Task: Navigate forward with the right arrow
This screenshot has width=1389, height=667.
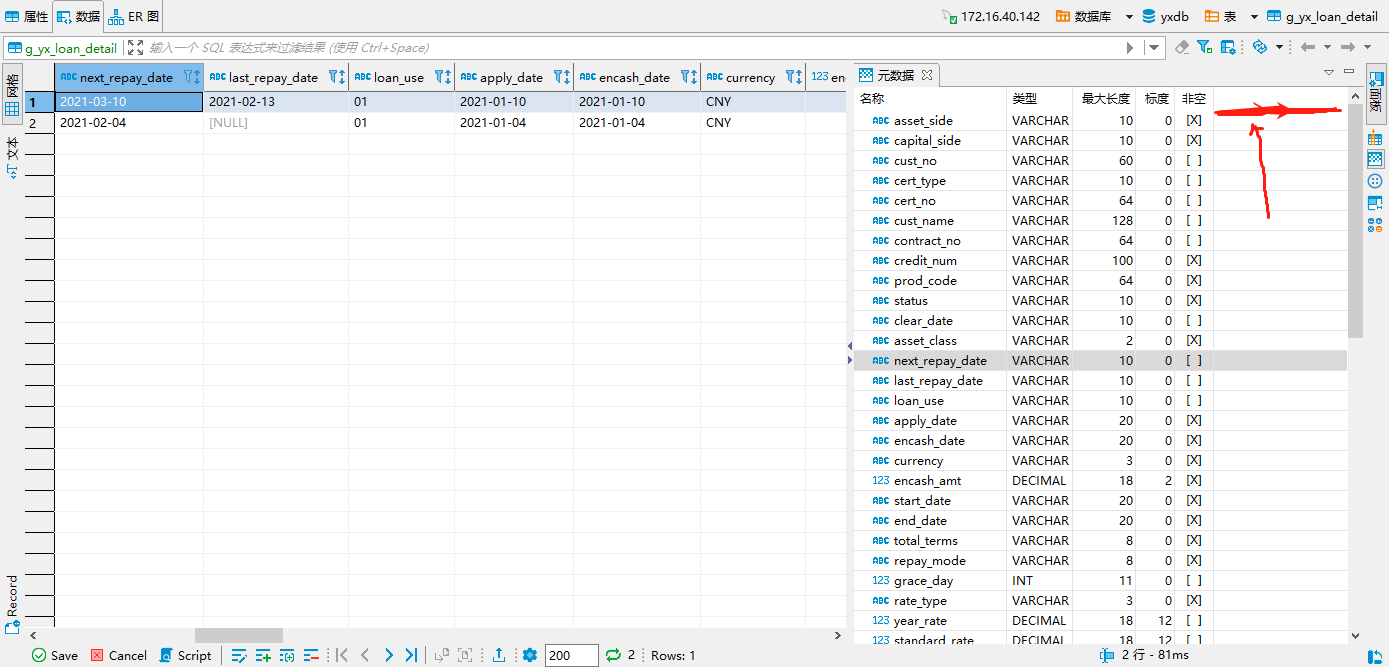Action: [1347, 47]
